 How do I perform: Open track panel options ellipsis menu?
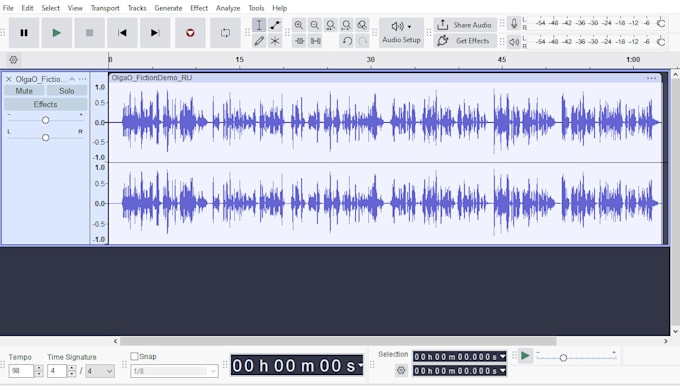point(82,79)
